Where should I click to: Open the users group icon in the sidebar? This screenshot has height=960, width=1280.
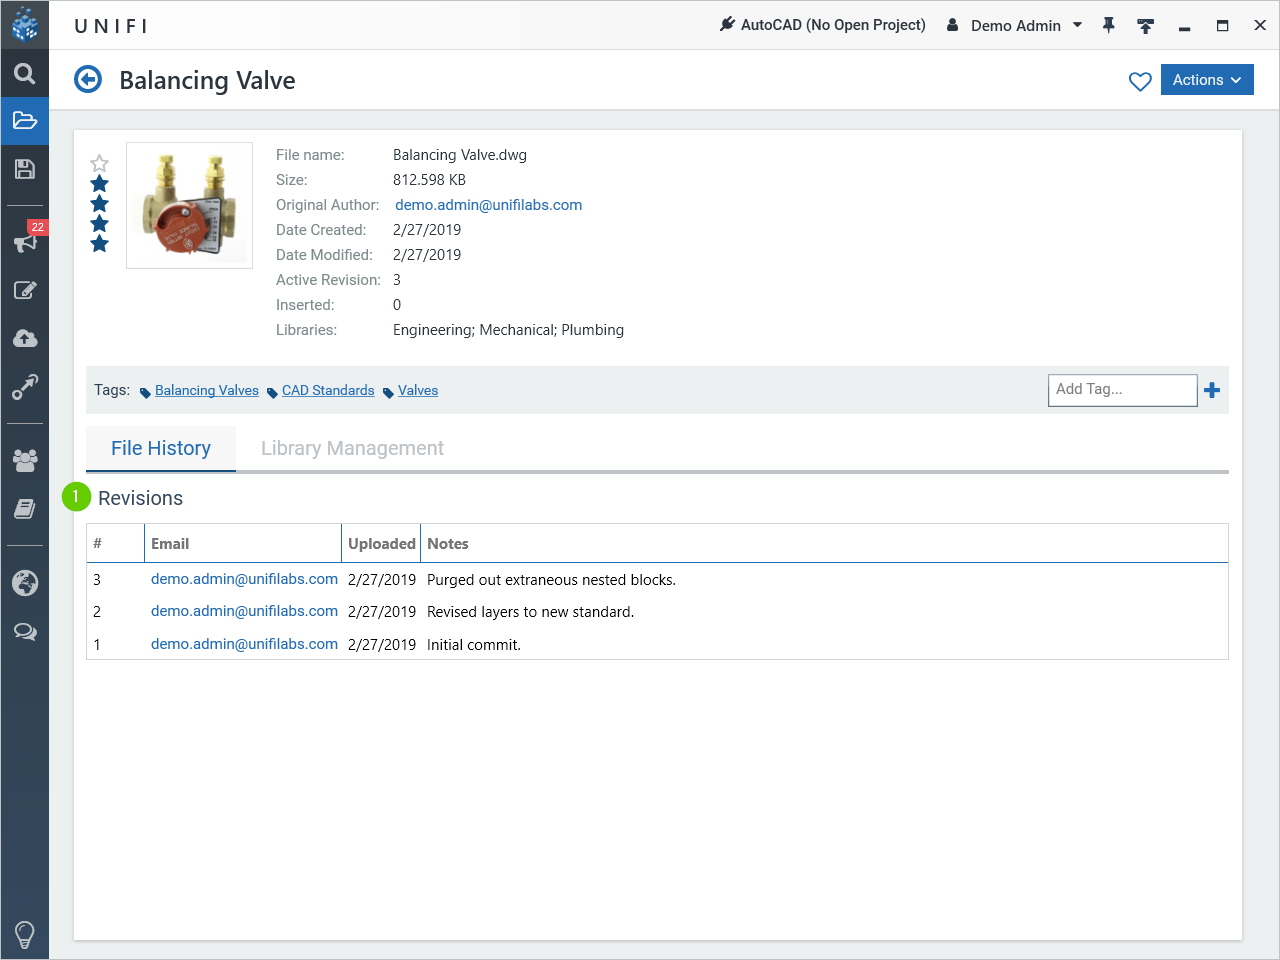25,460
